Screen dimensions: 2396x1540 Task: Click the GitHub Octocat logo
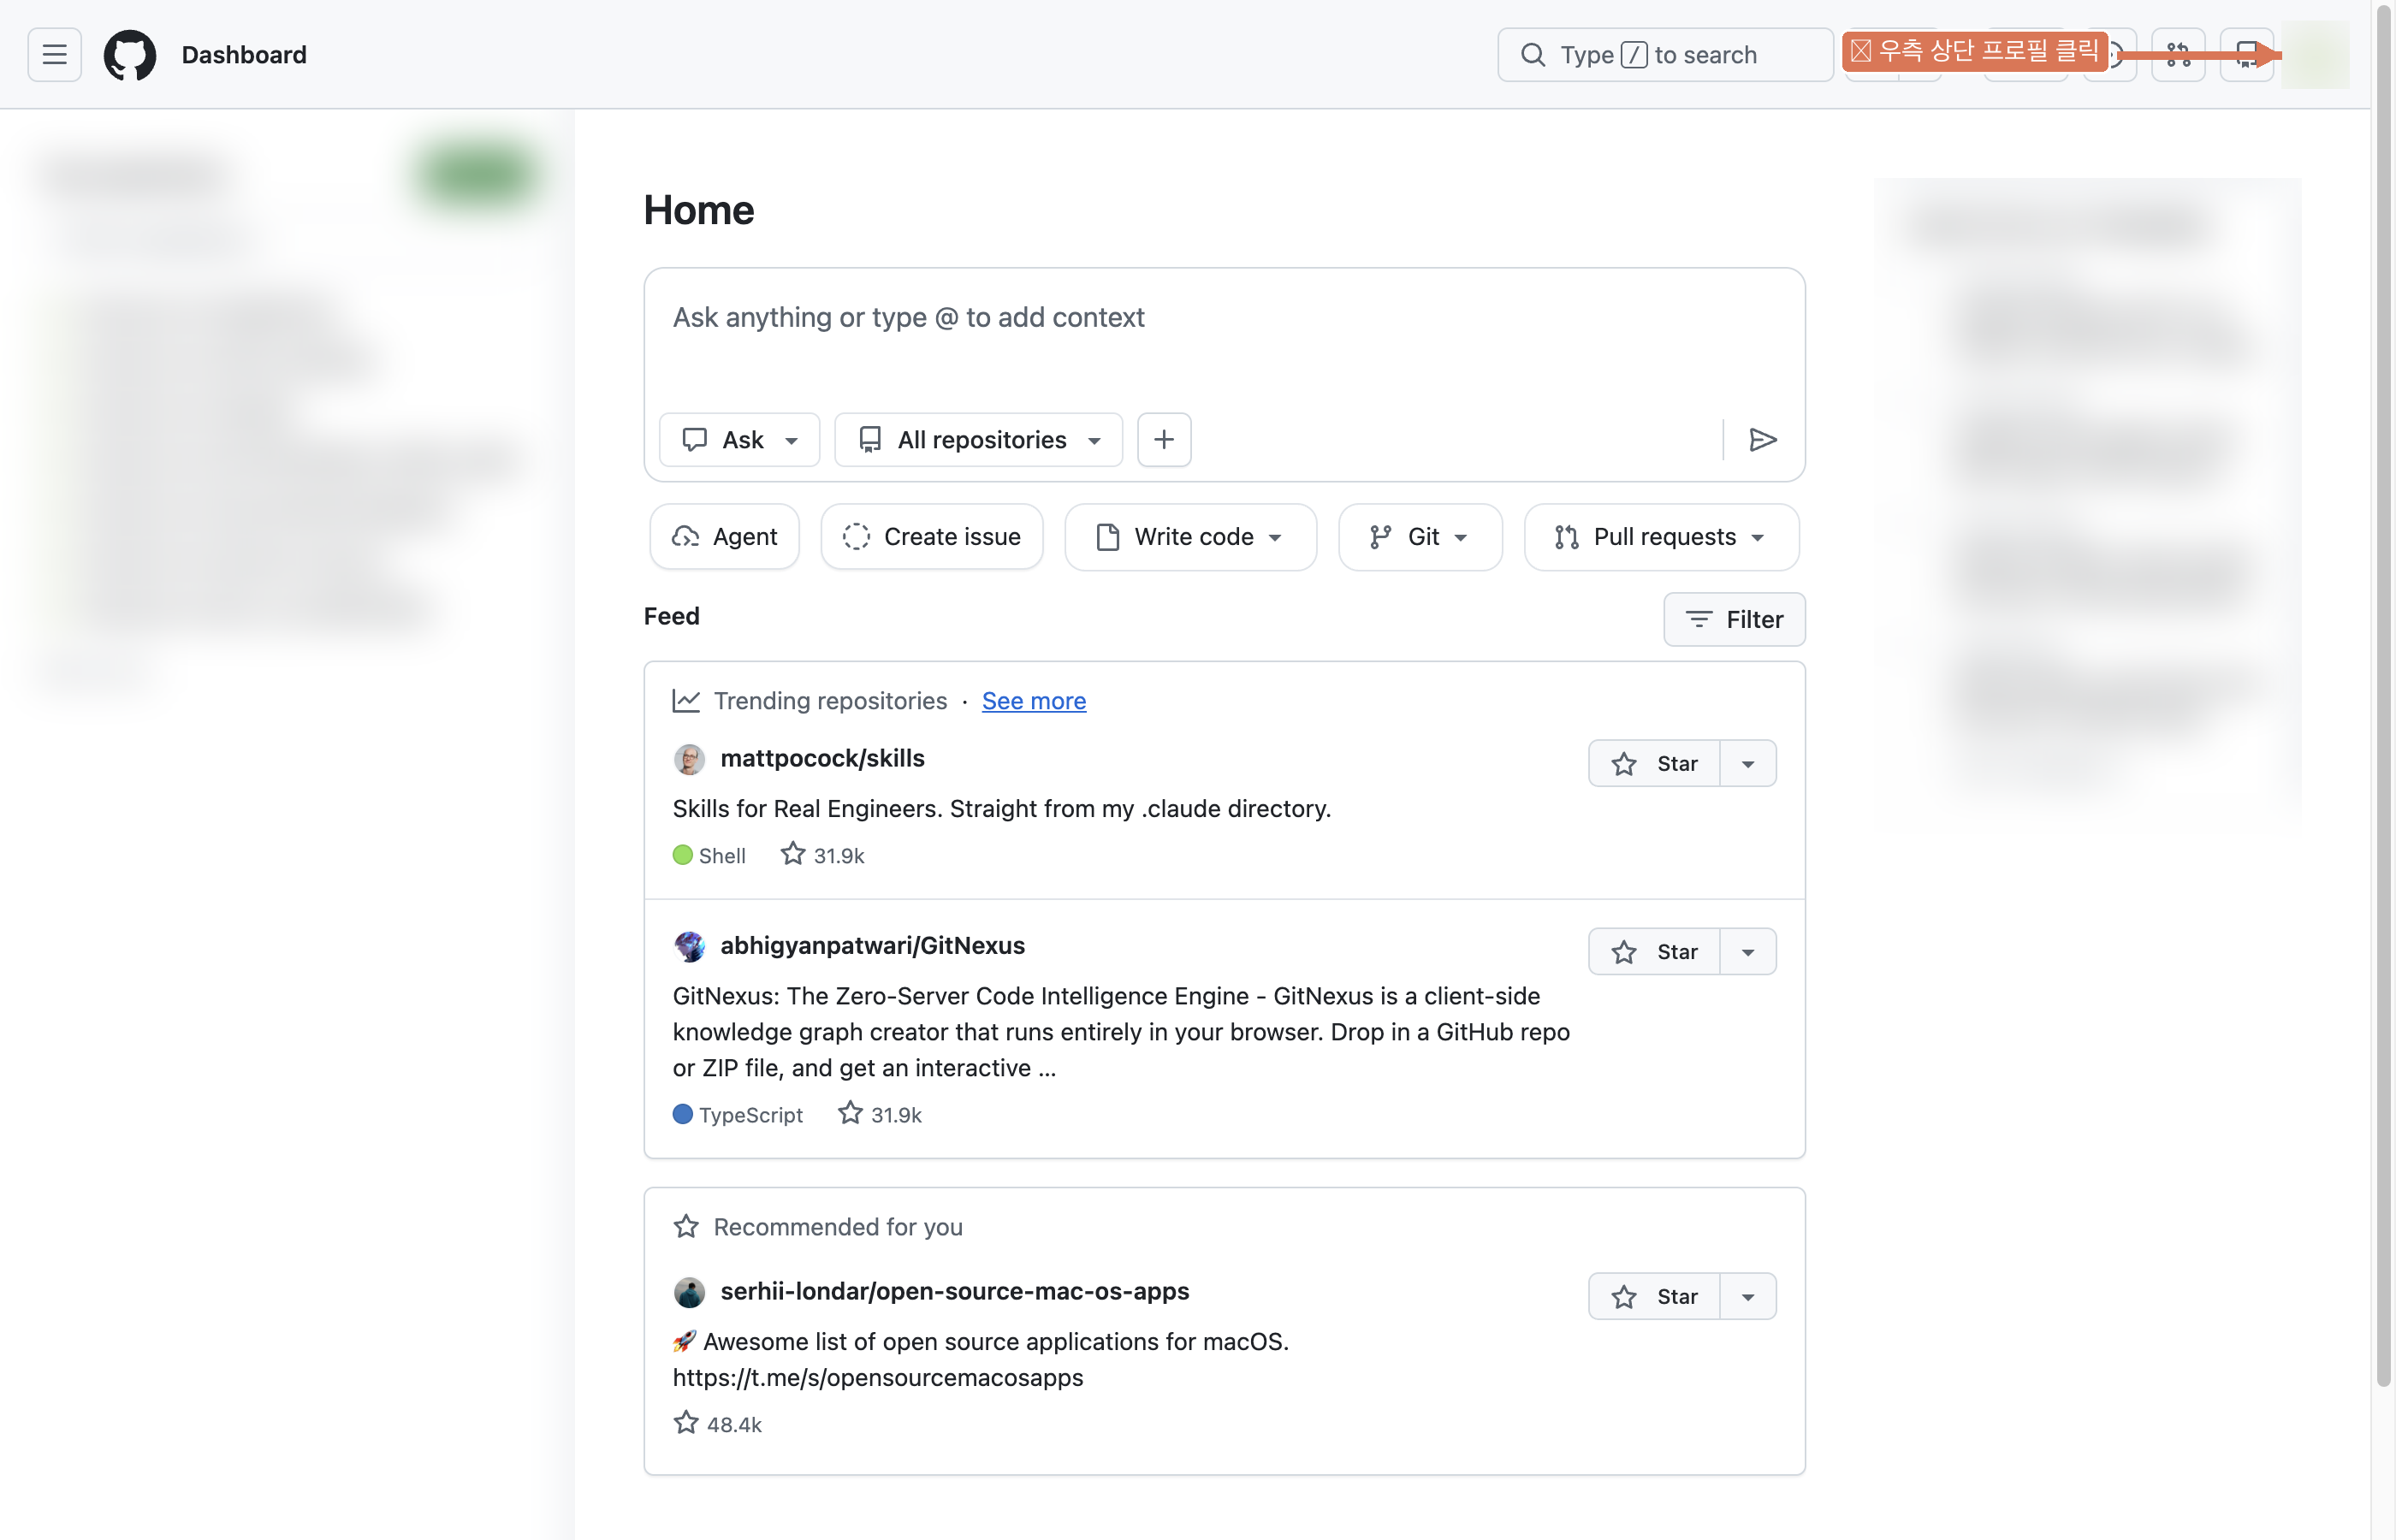coord(130,54)
